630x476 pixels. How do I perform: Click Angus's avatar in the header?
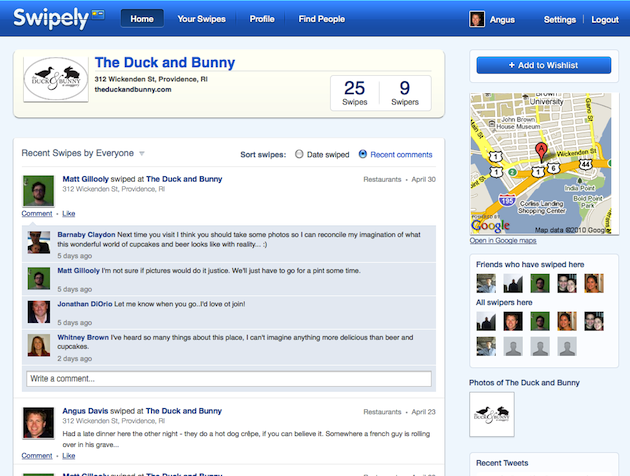[x=477, y=19]
